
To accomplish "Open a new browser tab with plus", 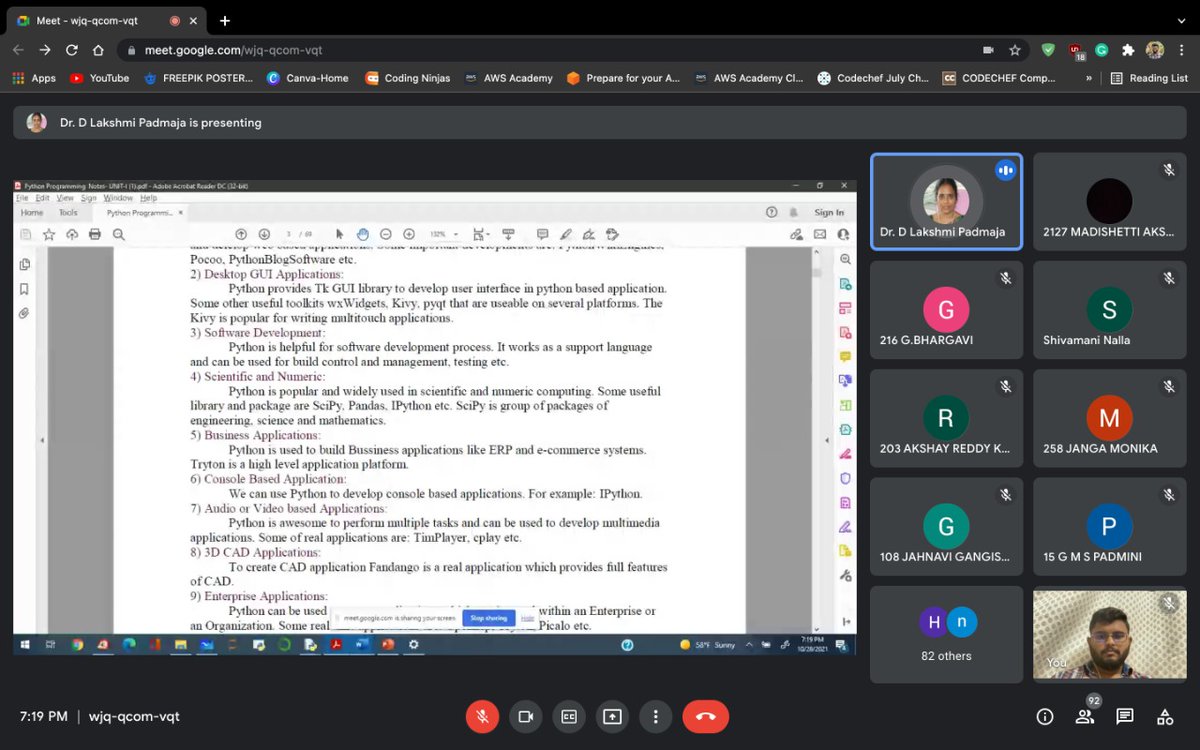I will 224,20.
